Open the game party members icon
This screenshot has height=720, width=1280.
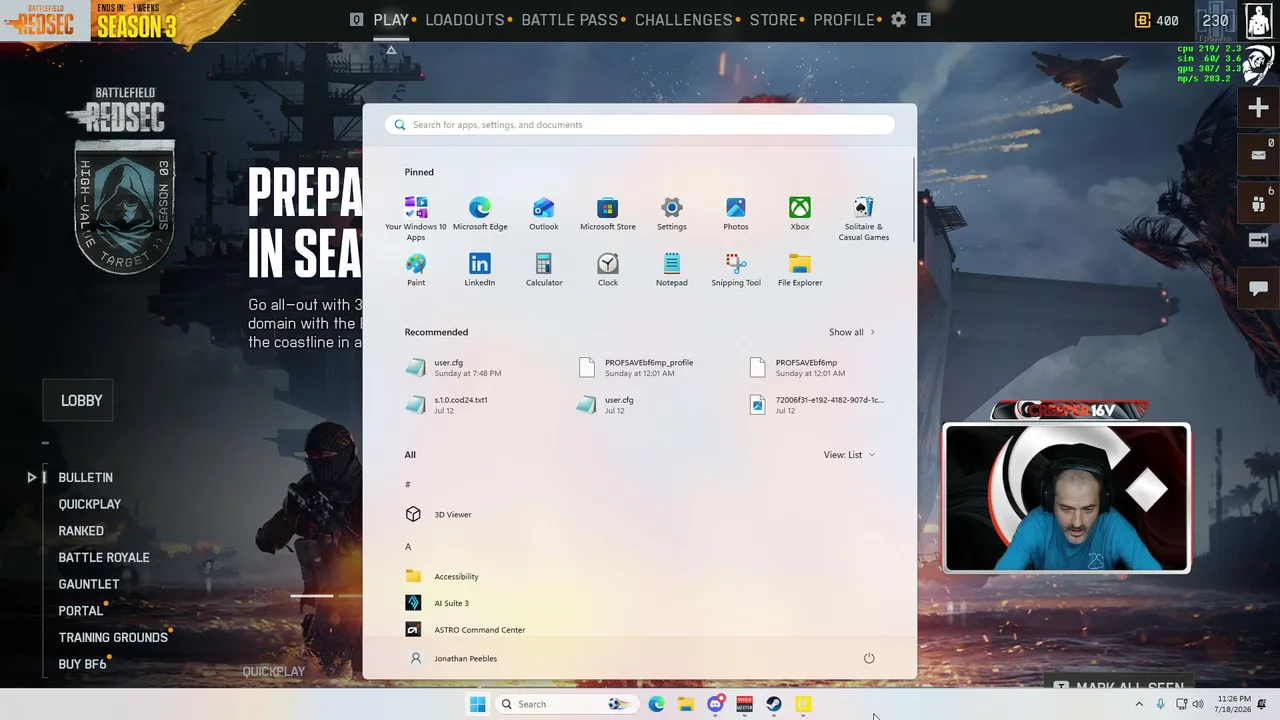[x=1258, y=202]
